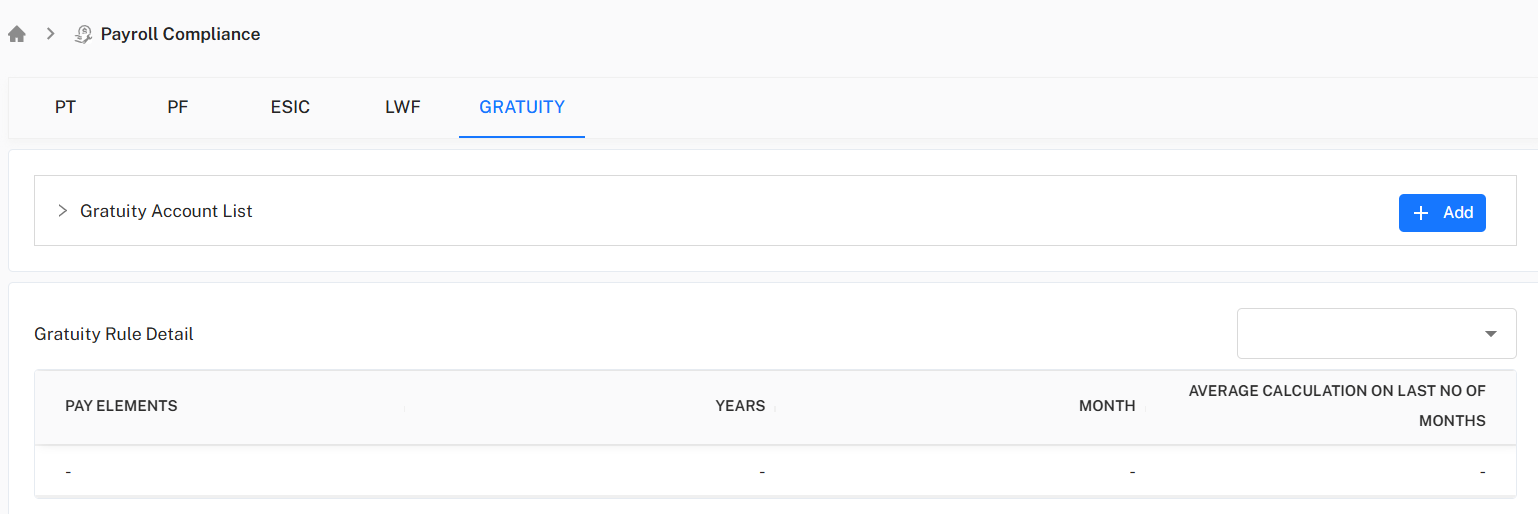Click the Average Calculation column header
Screen dimensions: 1538x514
pyautogui.click(x=1336, y=405)
